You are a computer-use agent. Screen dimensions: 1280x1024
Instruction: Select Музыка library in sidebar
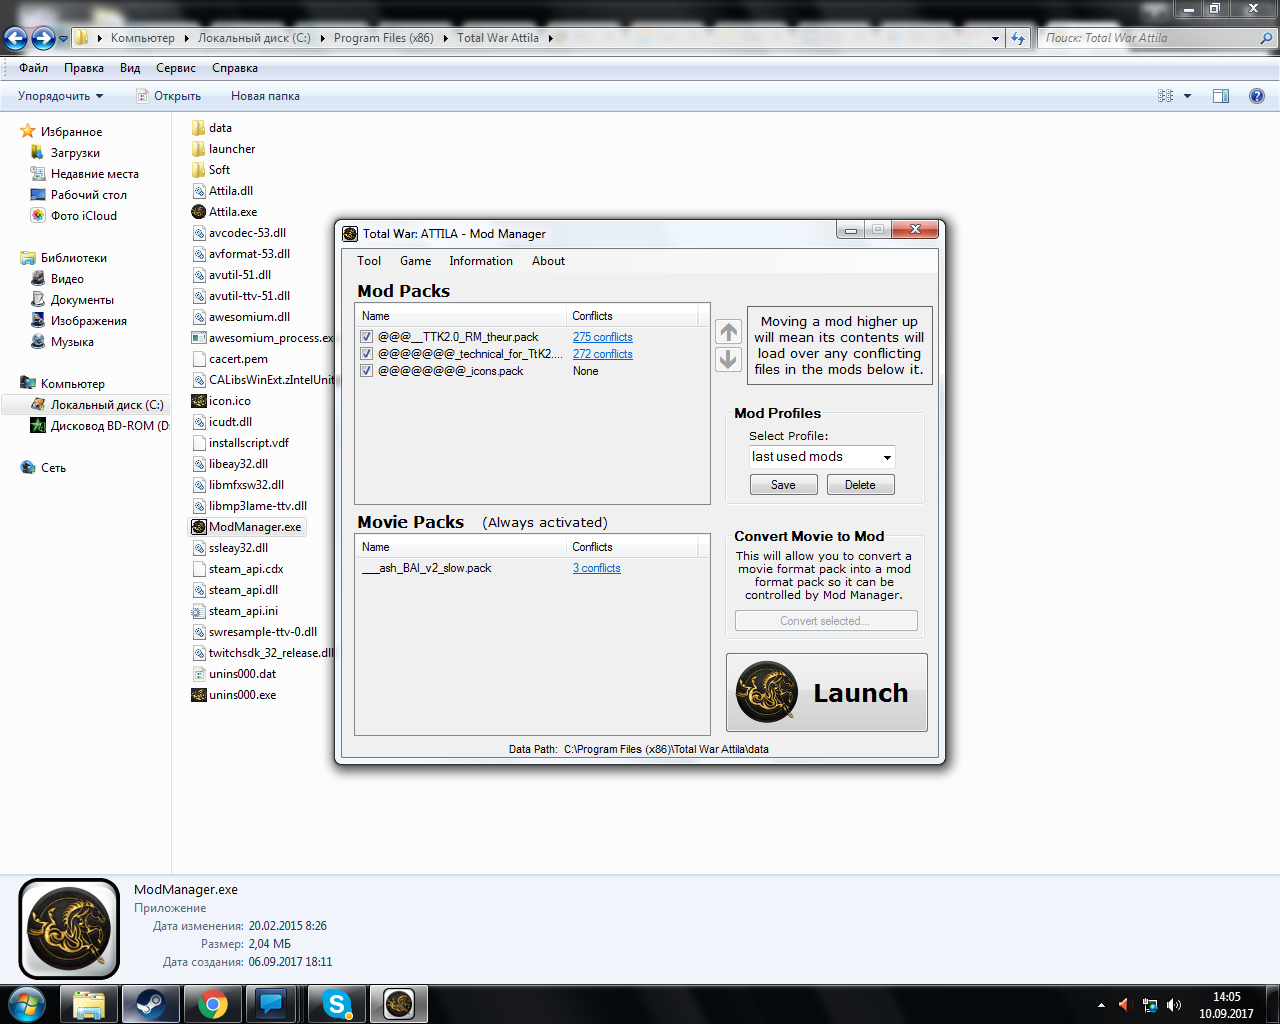[63, 342]
